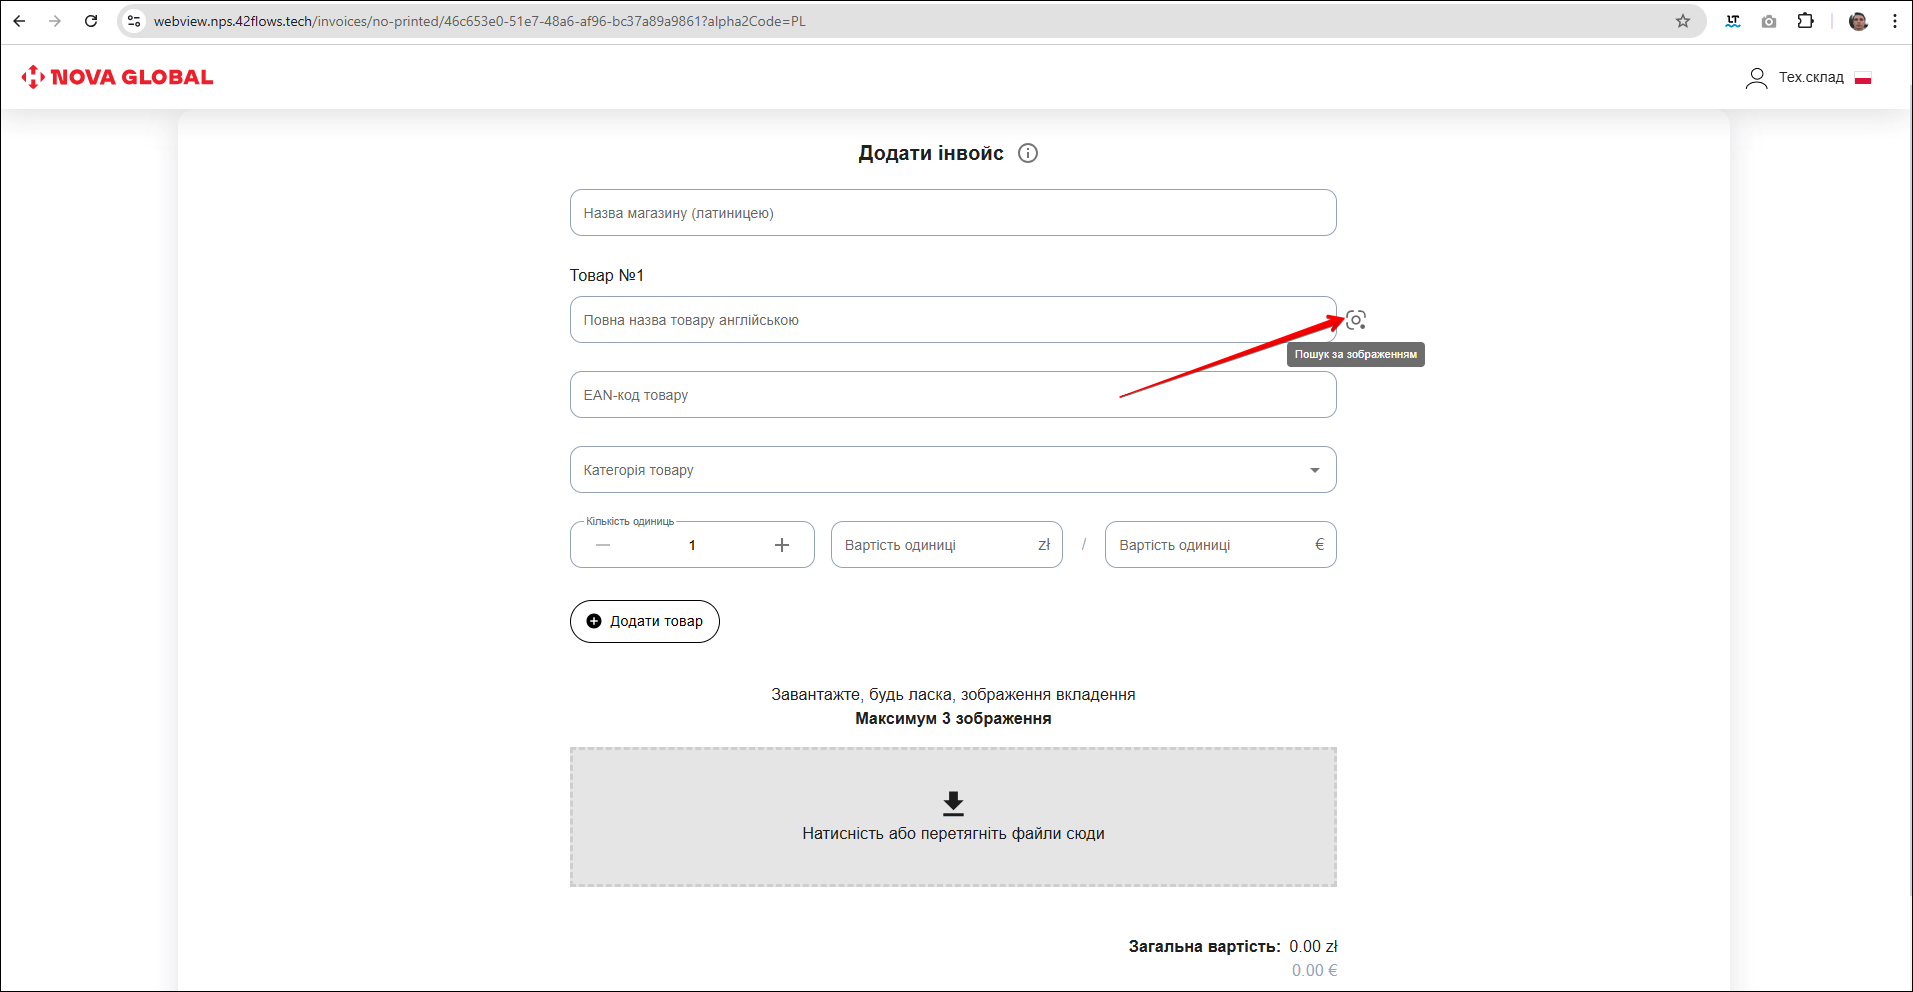The image size is (1913, 992).
Task: Click the image search camera icon
Action: pyautogui.click(x=1355, y=320)
